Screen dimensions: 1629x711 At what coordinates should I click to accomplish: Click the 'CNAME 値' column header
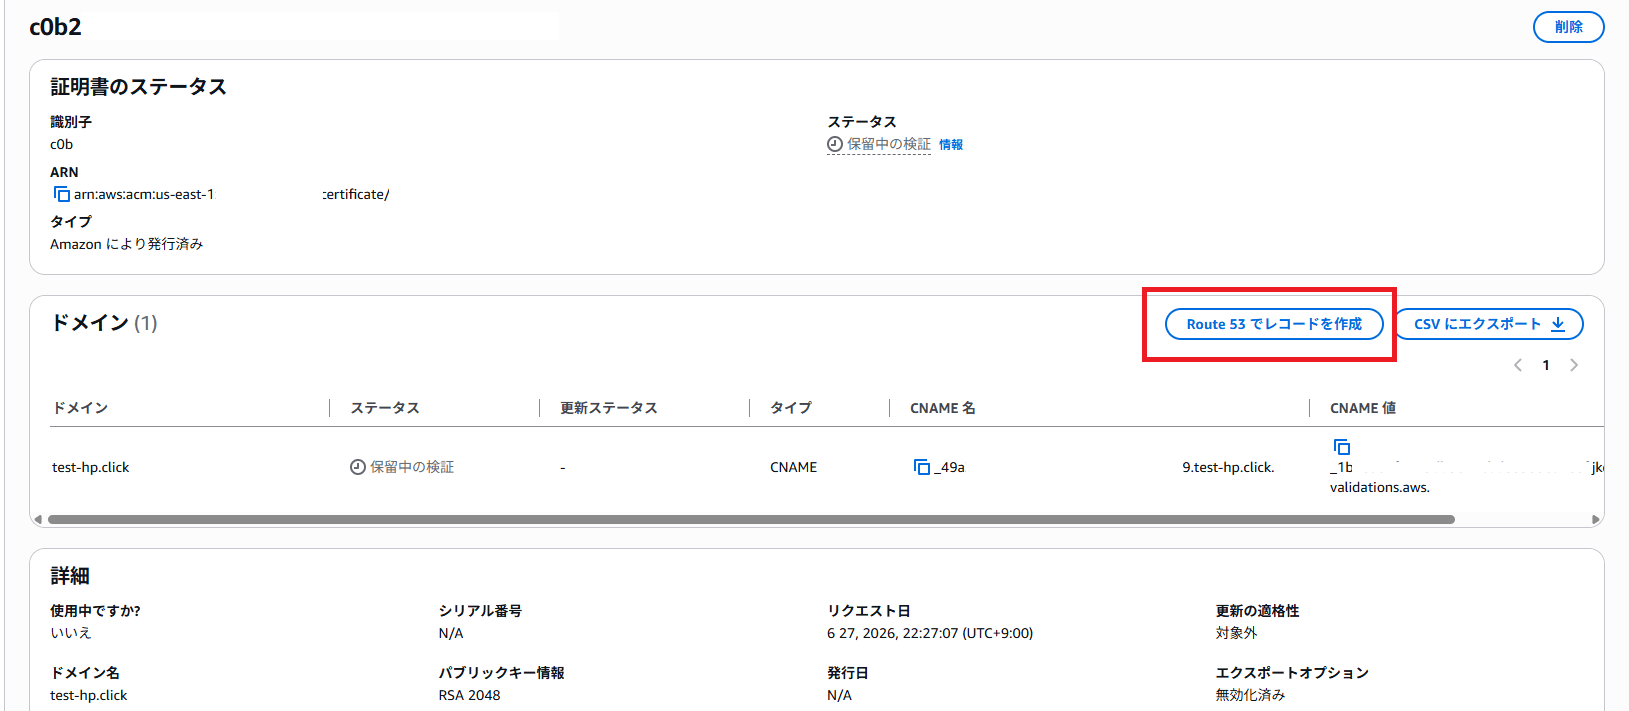1363,408
